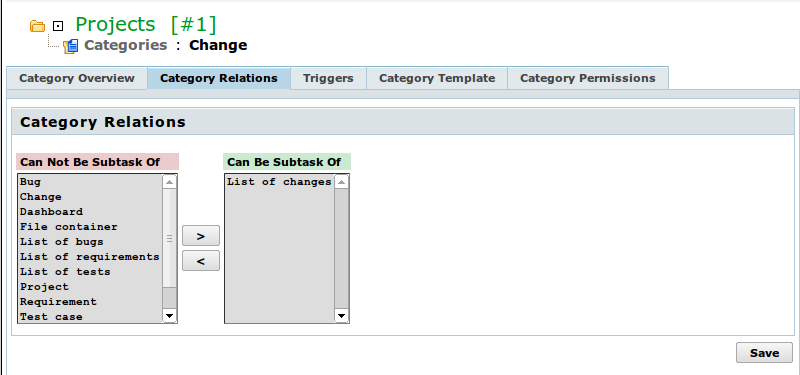Save the category relations

(x=764, y=353)
